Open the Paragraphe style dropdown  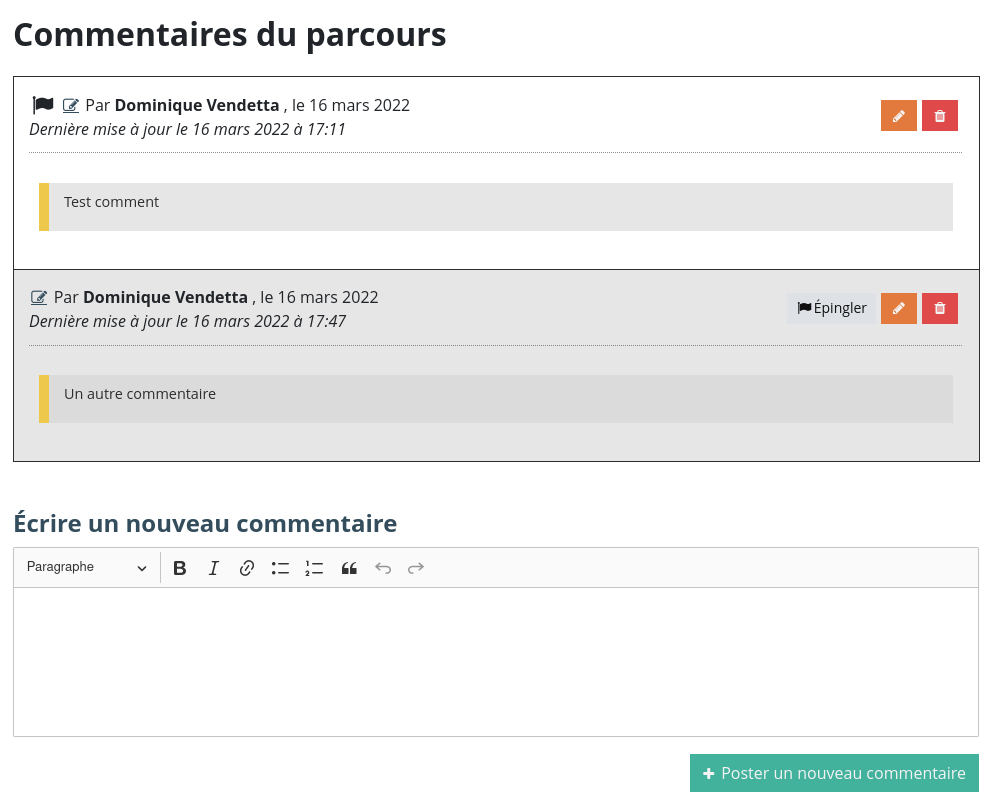pos(87,567)
